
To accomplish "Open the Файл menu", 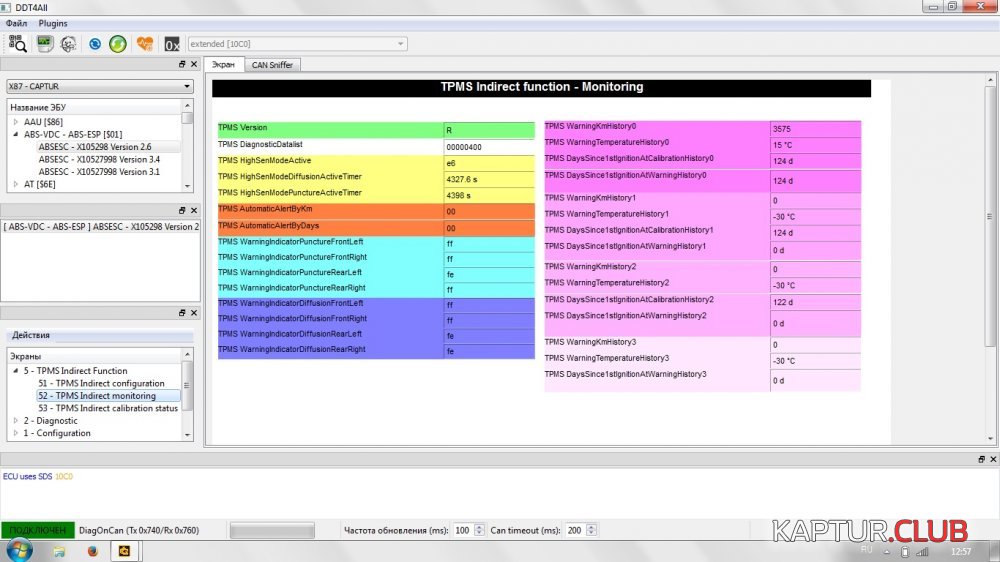I will point(17,23).
